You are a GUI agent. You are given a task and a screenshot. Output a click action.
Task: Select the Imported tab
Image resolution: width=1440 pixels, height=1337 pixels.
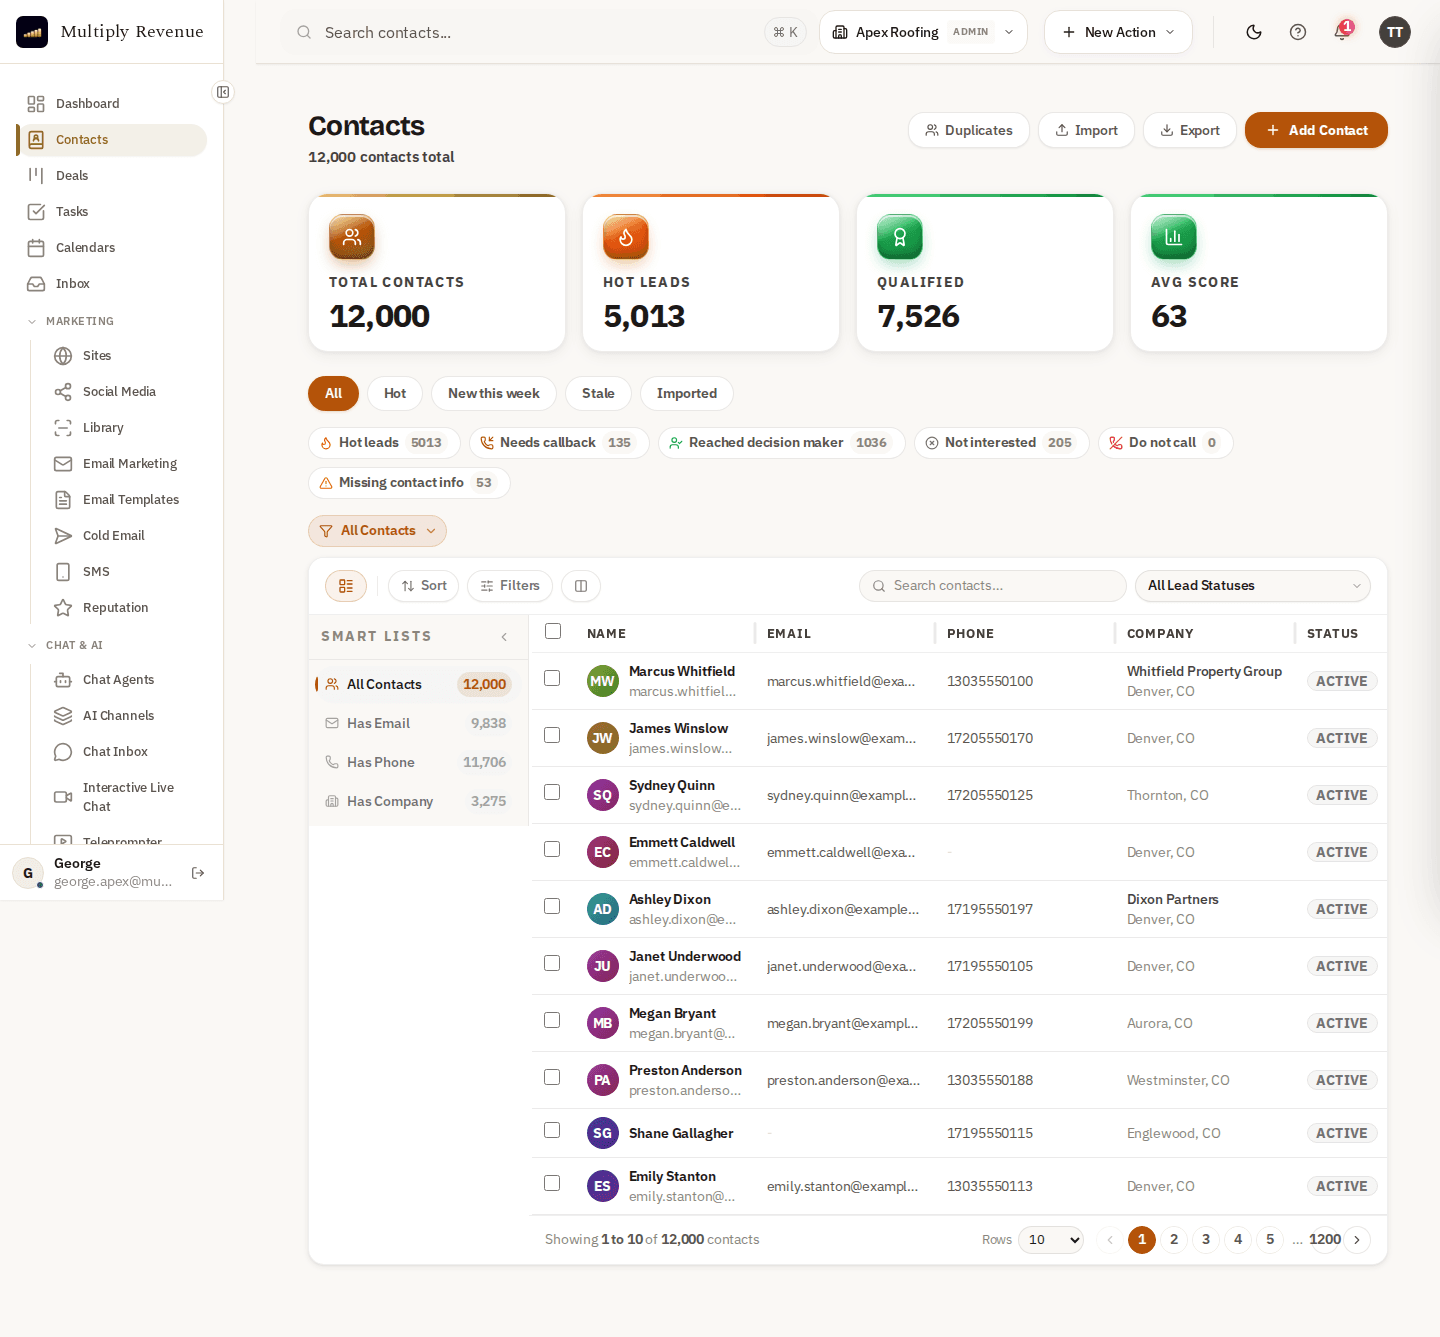(x=687, y=394)
